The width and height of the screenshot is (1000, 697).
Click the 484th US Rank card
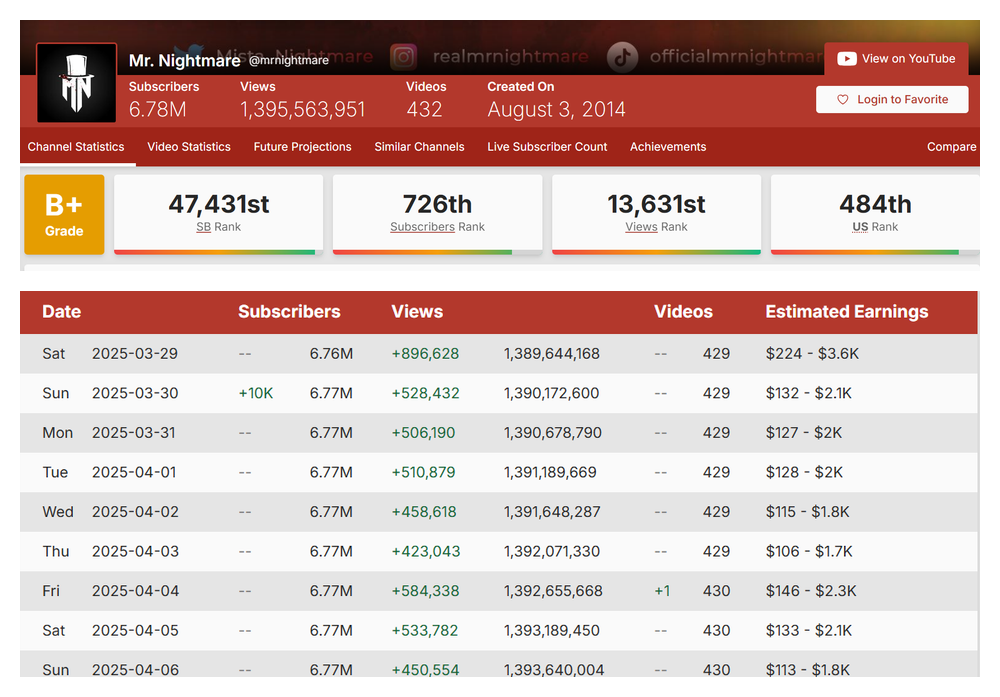874,212
